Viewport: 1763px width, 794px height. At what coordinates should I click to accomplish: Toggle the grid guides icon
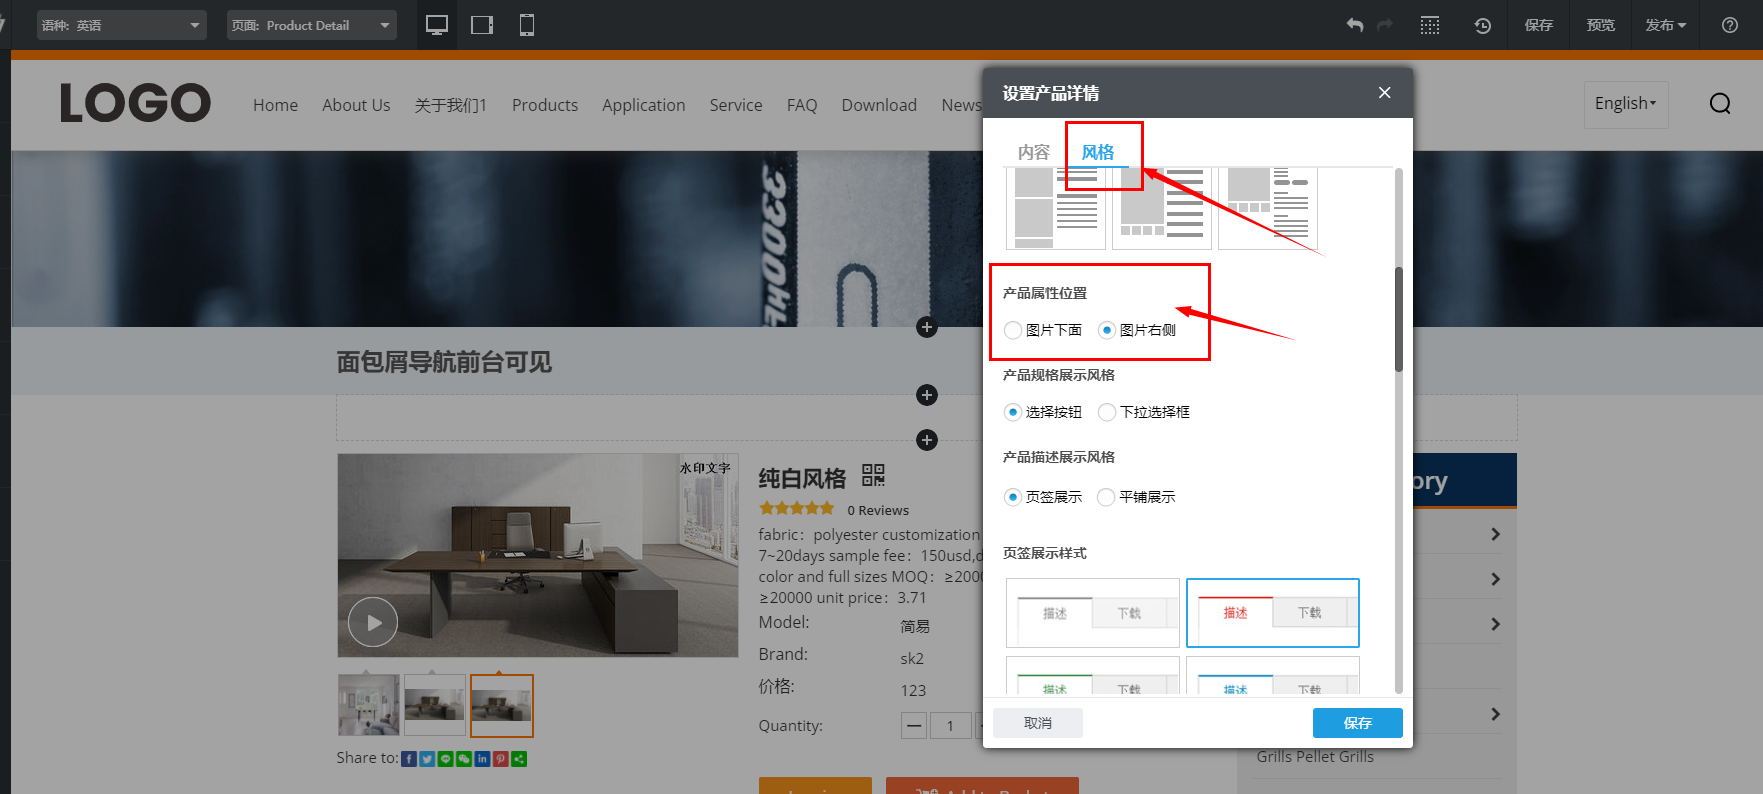pos(1430,25)
